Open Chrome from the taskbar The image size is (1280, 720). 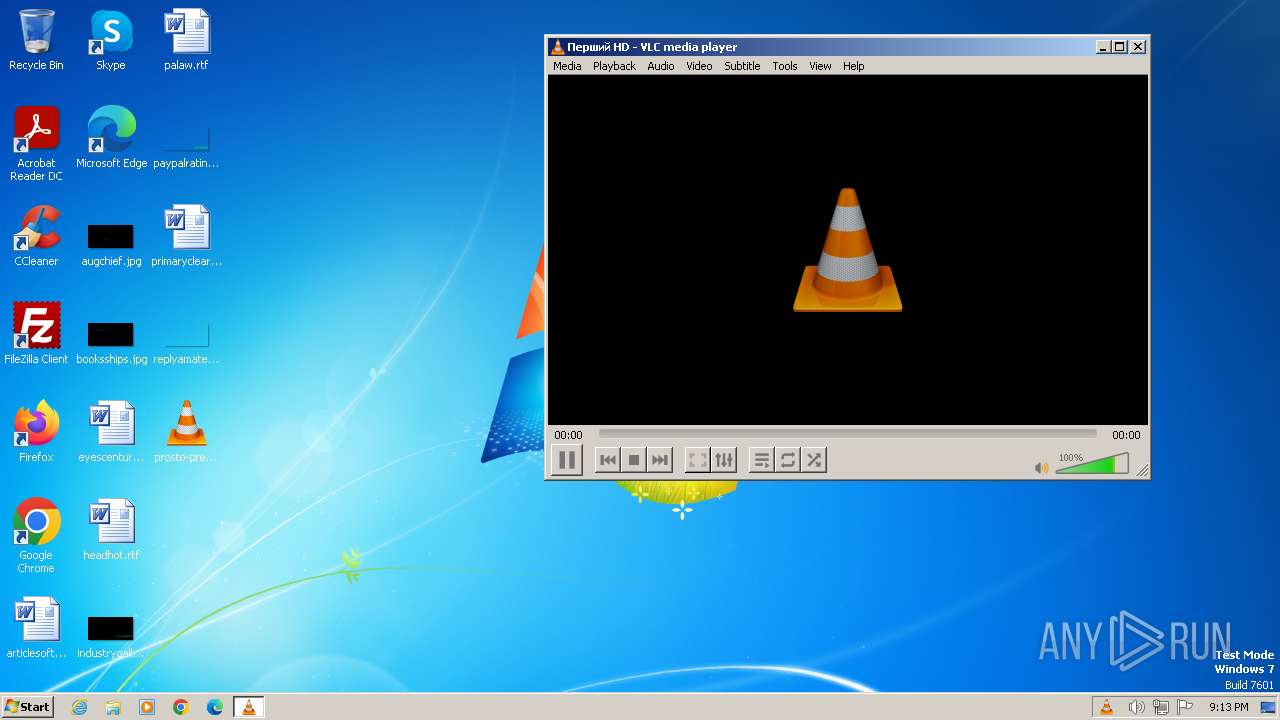(181, 707)
